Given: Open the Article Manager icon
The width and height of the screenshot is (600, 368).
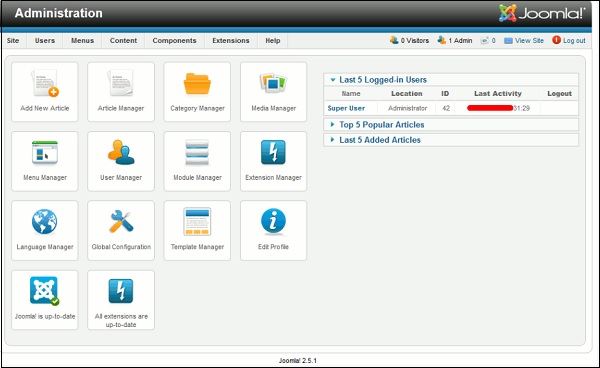Looking at the screenshot, I should pos(121,83).
